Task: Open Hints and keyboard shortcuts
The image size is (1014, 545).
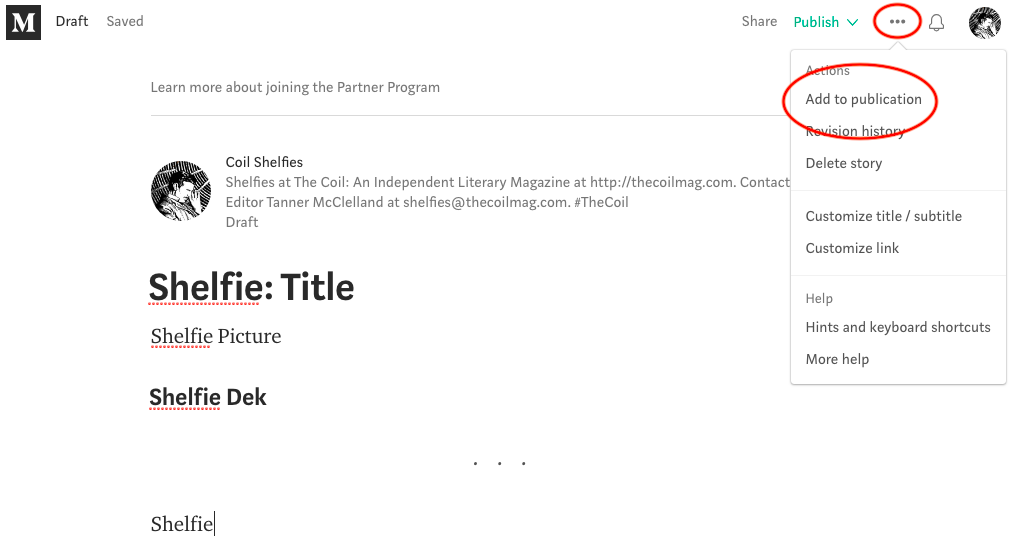Action: coord(898,327)
